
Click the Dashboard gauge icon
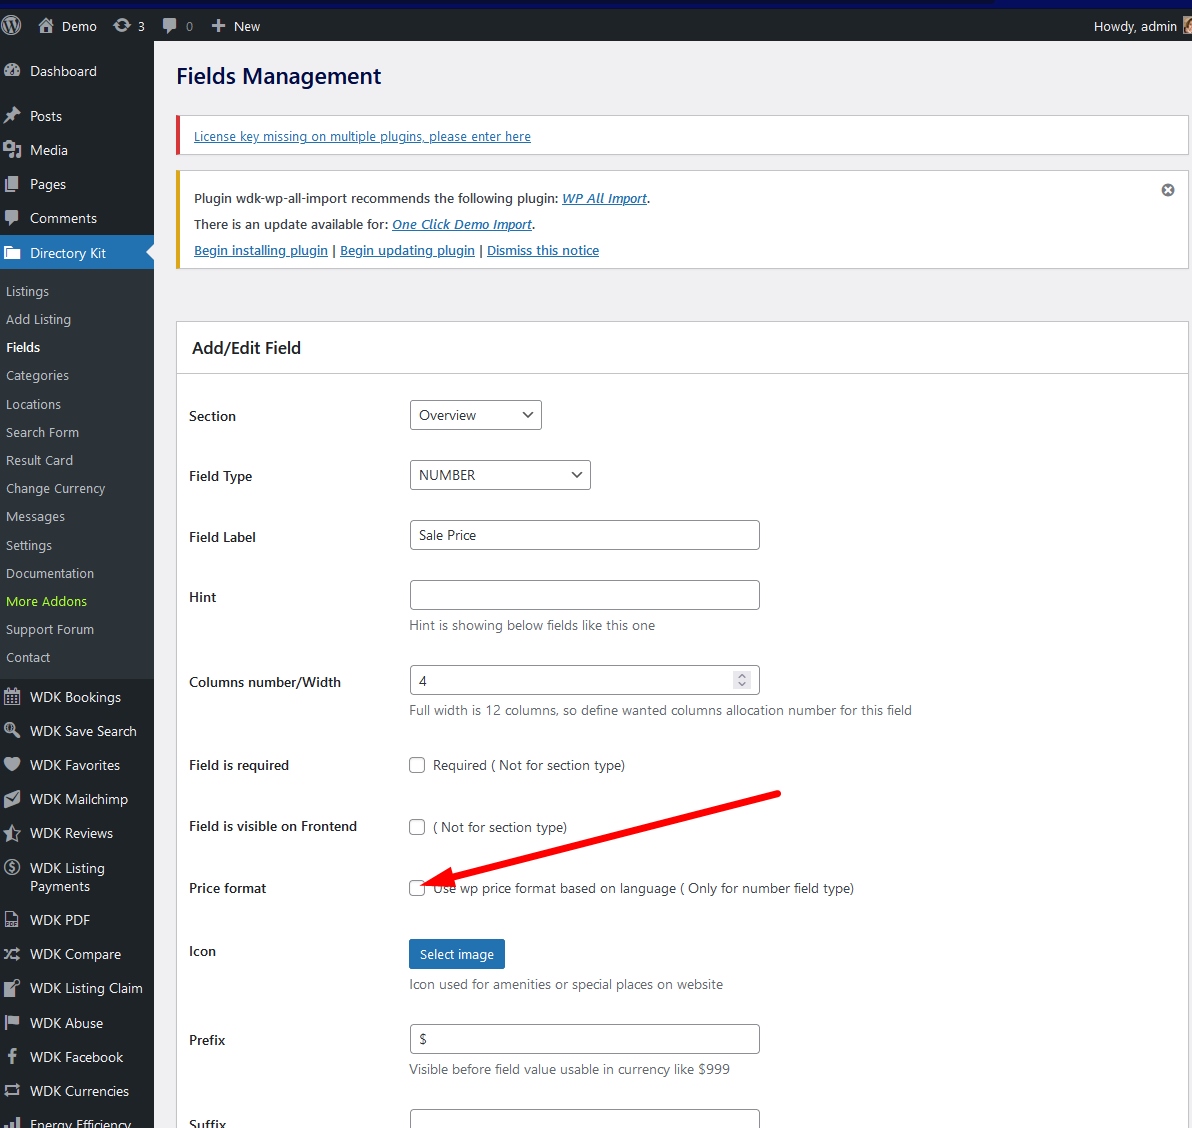click(12, 71)
